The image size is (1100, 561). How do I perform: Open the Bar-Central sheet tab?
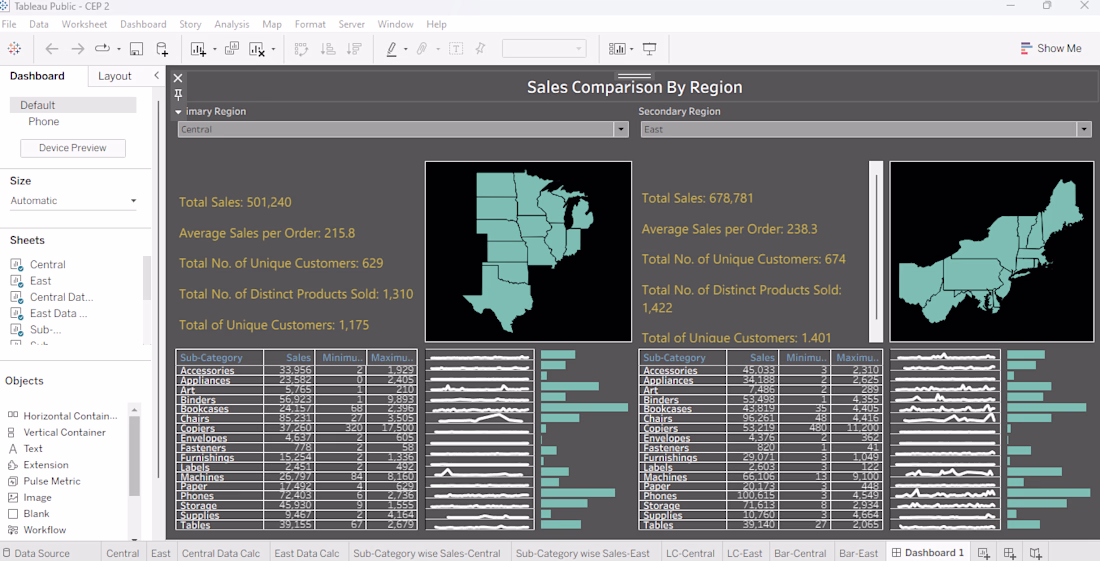tap(800, 553)
